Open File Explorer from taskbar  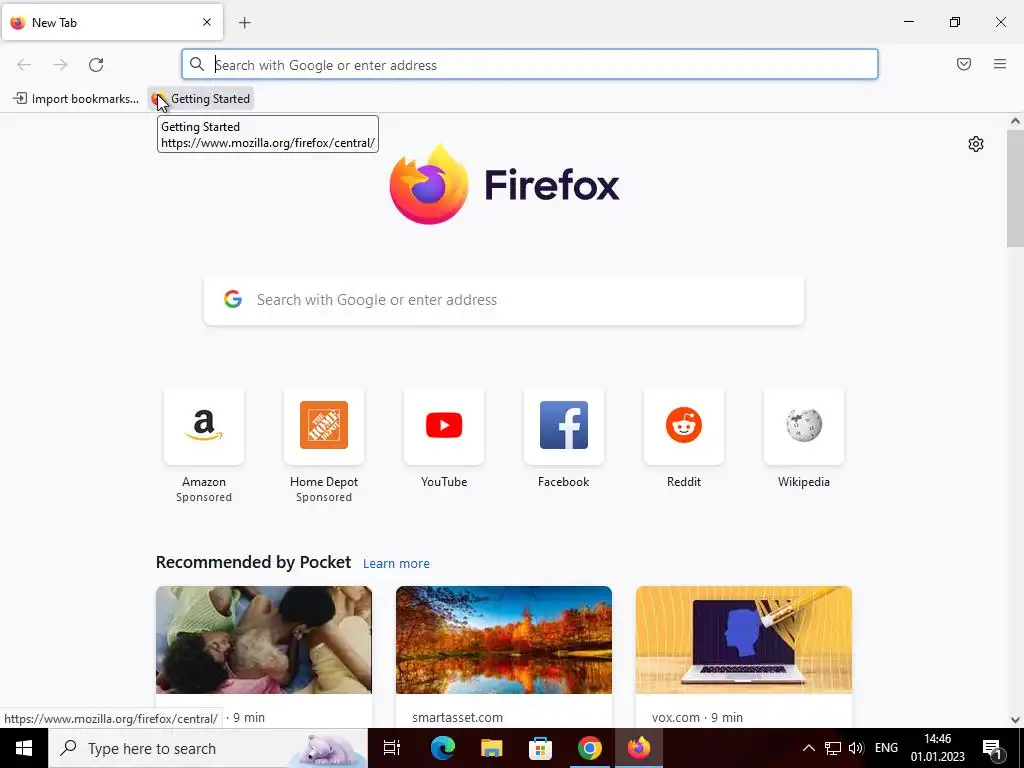tap(492, 748)
